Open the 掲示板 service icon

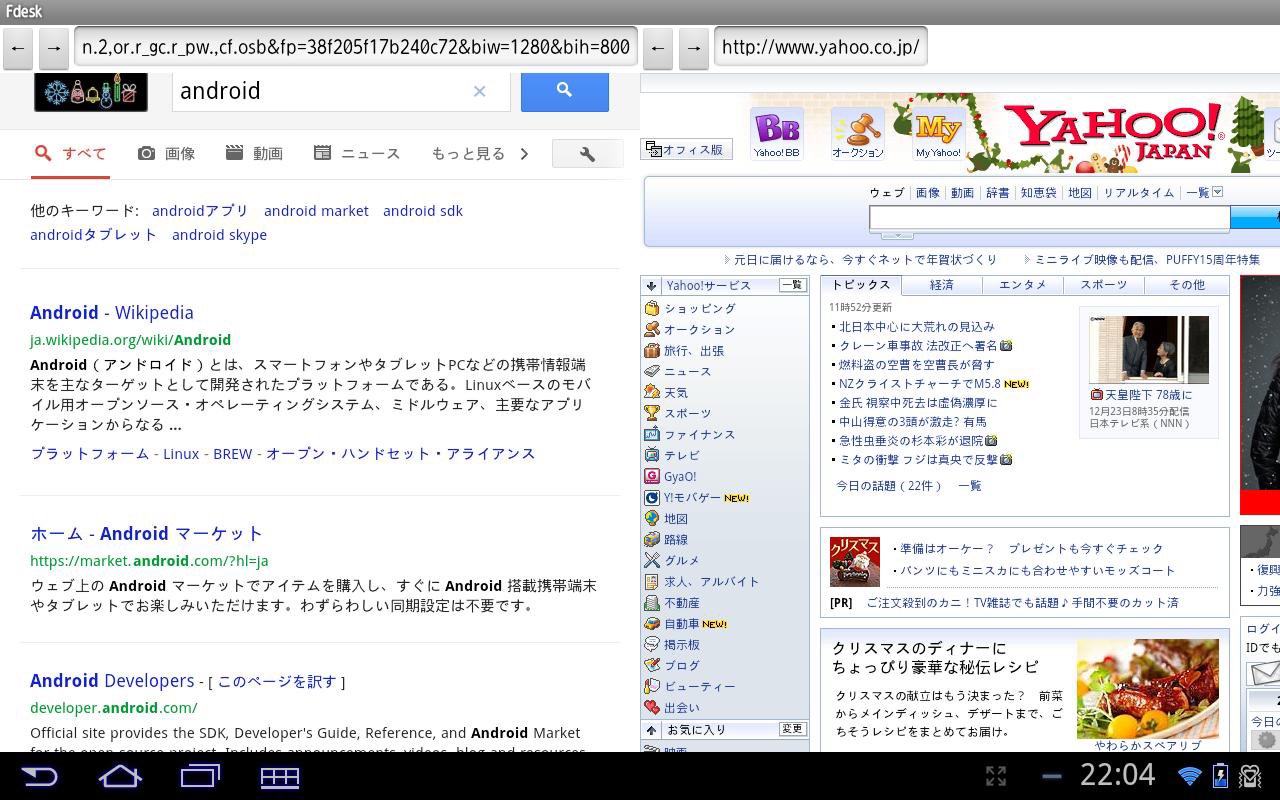(x=652, y=644)
